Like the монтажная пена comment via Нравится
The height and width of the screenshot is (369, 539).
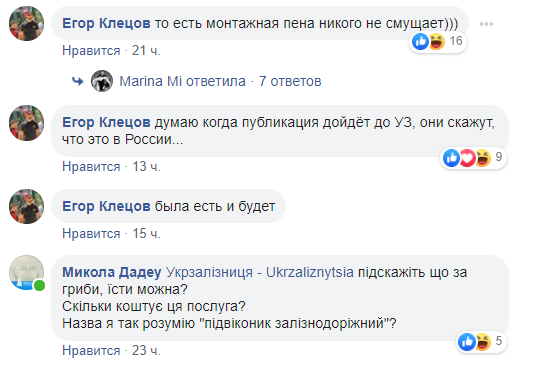click(x=91, y=51)
